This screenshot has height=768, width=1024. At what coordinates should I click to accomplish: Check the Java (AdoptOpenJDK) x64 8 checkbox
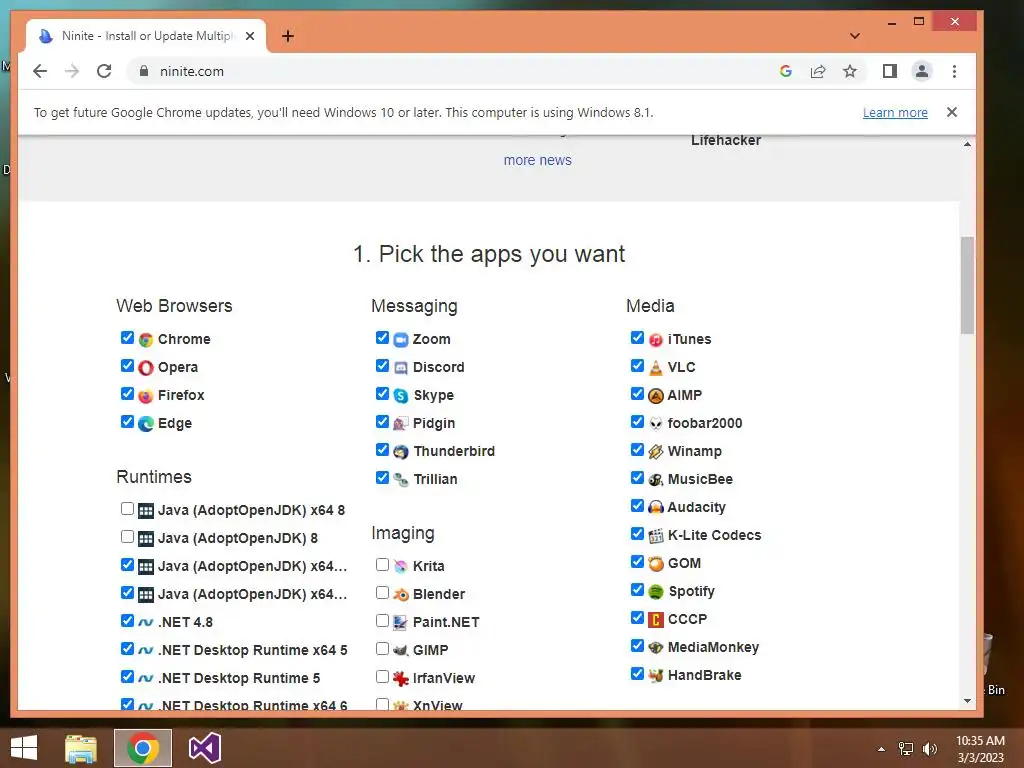coord(127,509)
